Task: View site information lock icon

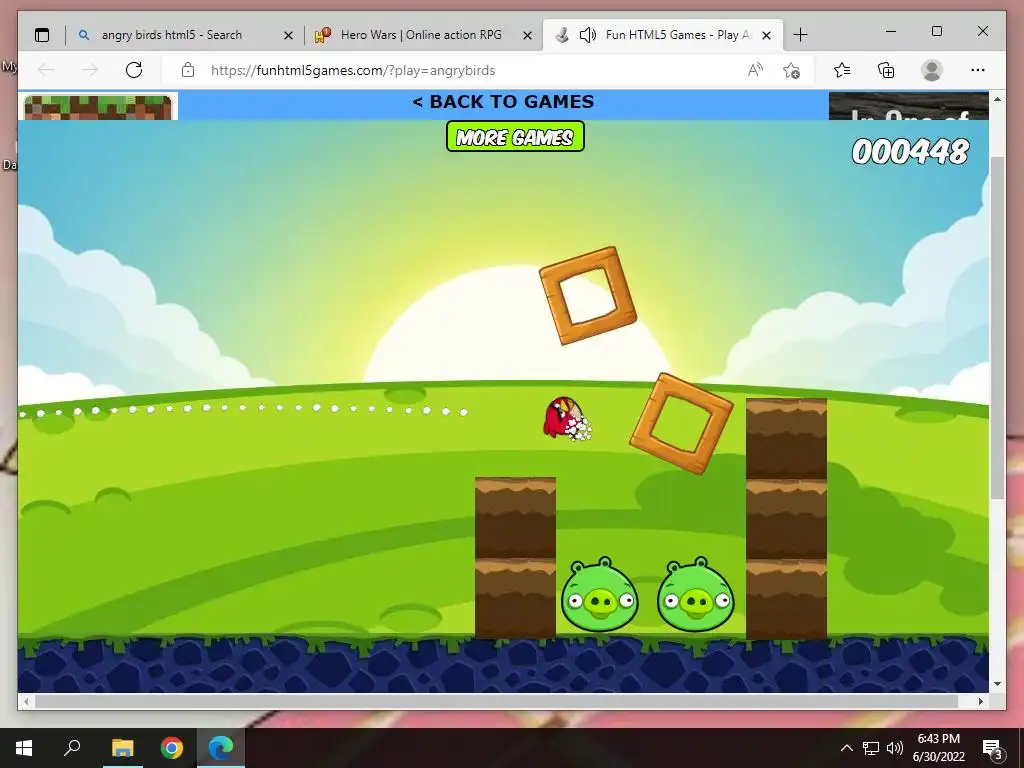Action: click(x=188, y=70)
